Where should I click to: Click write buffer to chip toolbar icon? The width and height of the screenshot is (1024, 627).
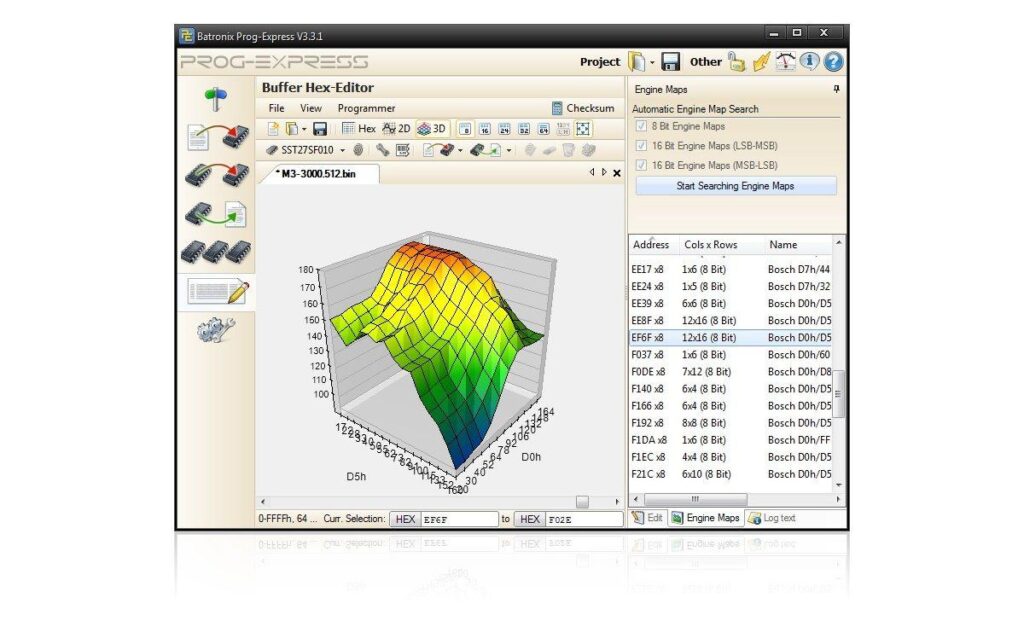coord(438,150)
